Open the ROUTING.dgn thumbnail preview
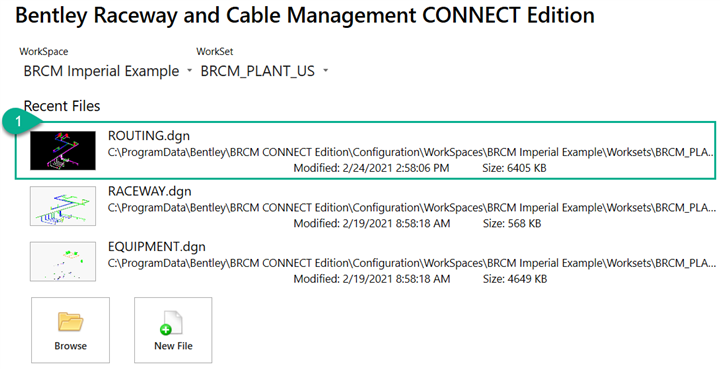Viewport: 720px width, 369px height. point(63,151)
